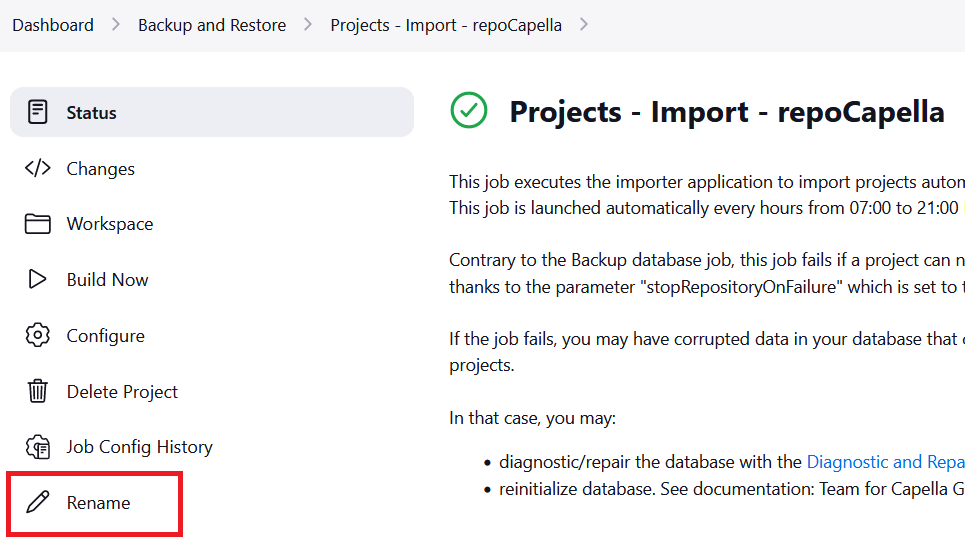
Task: Navigate to Backup and Restore breadcrumb
Action: tap(212, 25)
